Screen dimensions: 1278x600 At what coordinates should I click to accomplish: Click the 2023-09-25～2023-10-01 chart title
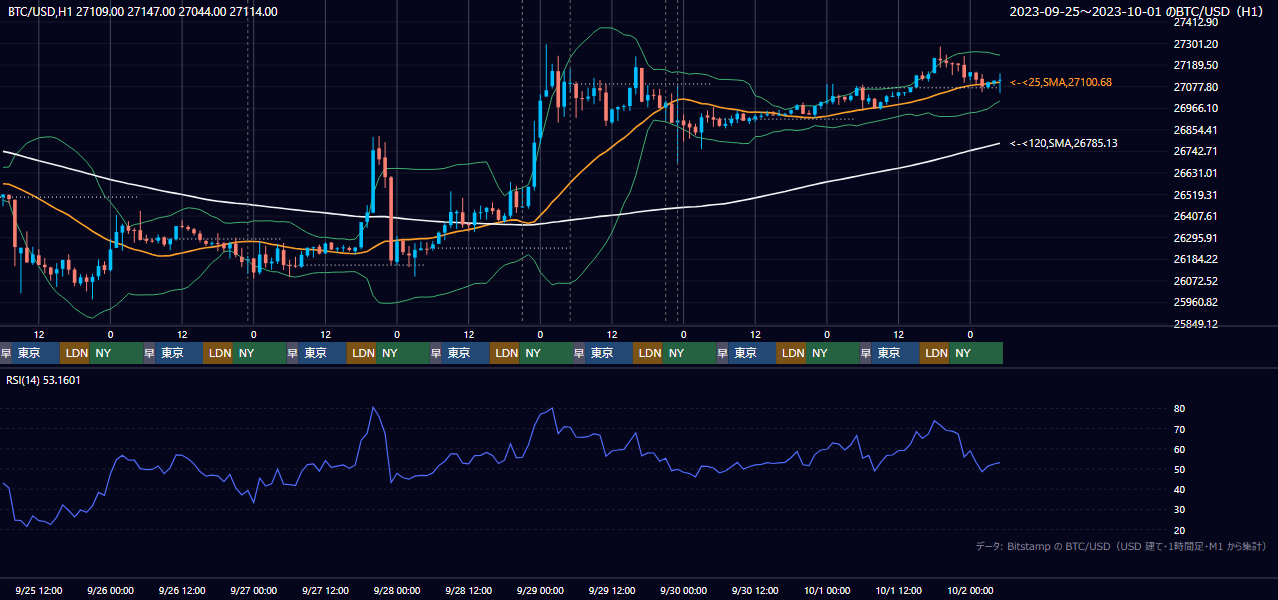click(x=1137, y=12)
